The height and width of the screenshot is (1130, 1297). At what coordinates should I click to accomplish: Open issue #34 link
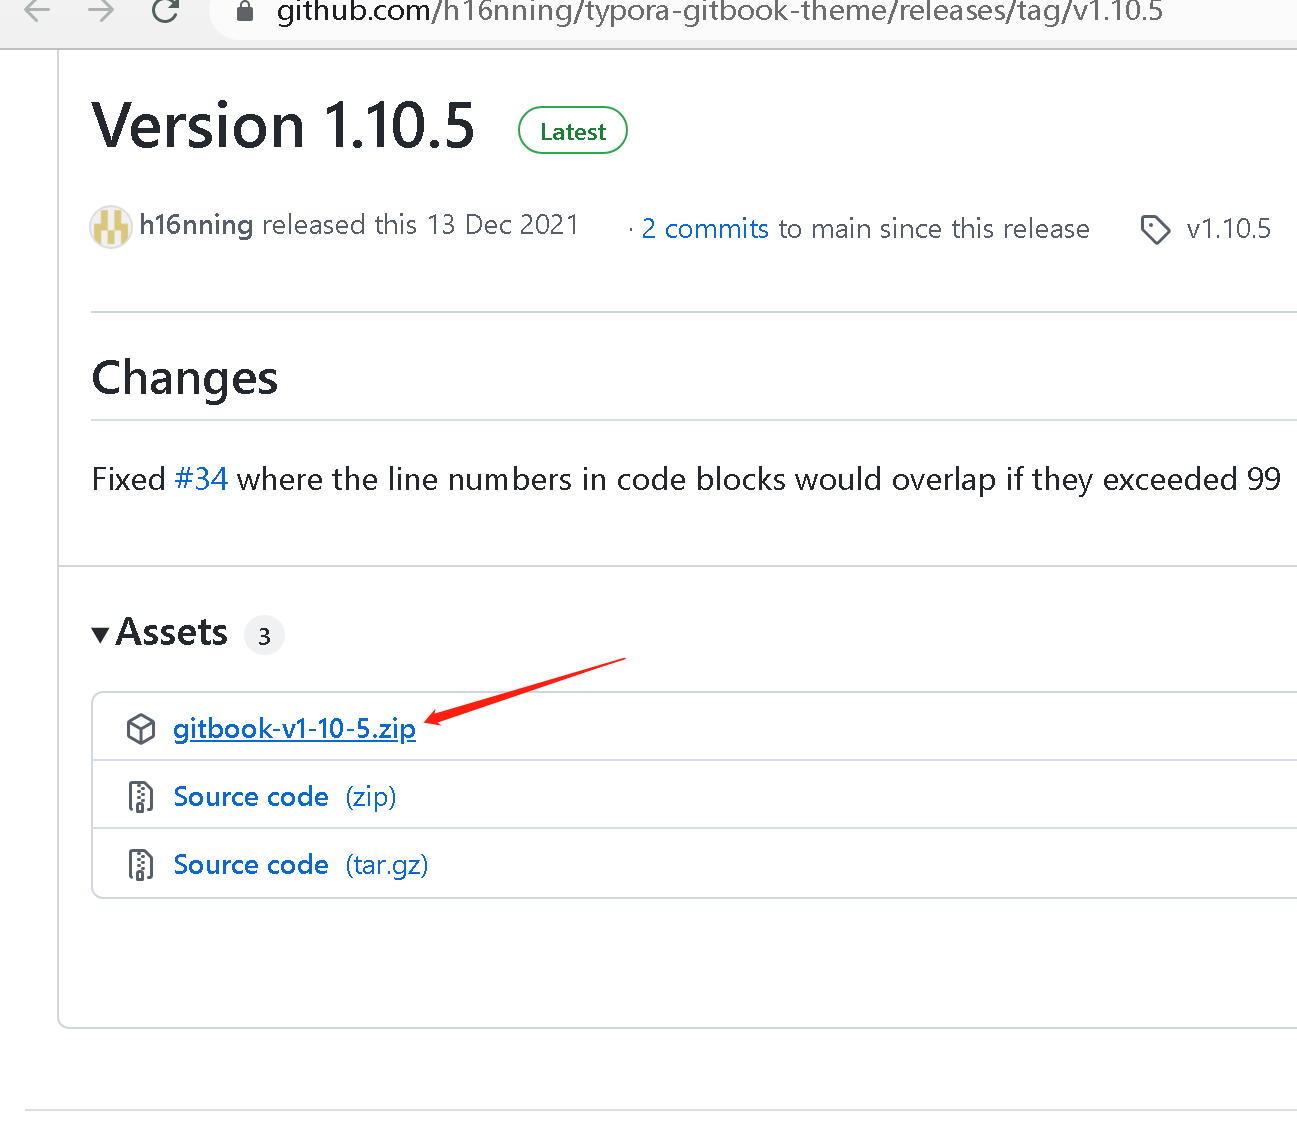(201, 480)
